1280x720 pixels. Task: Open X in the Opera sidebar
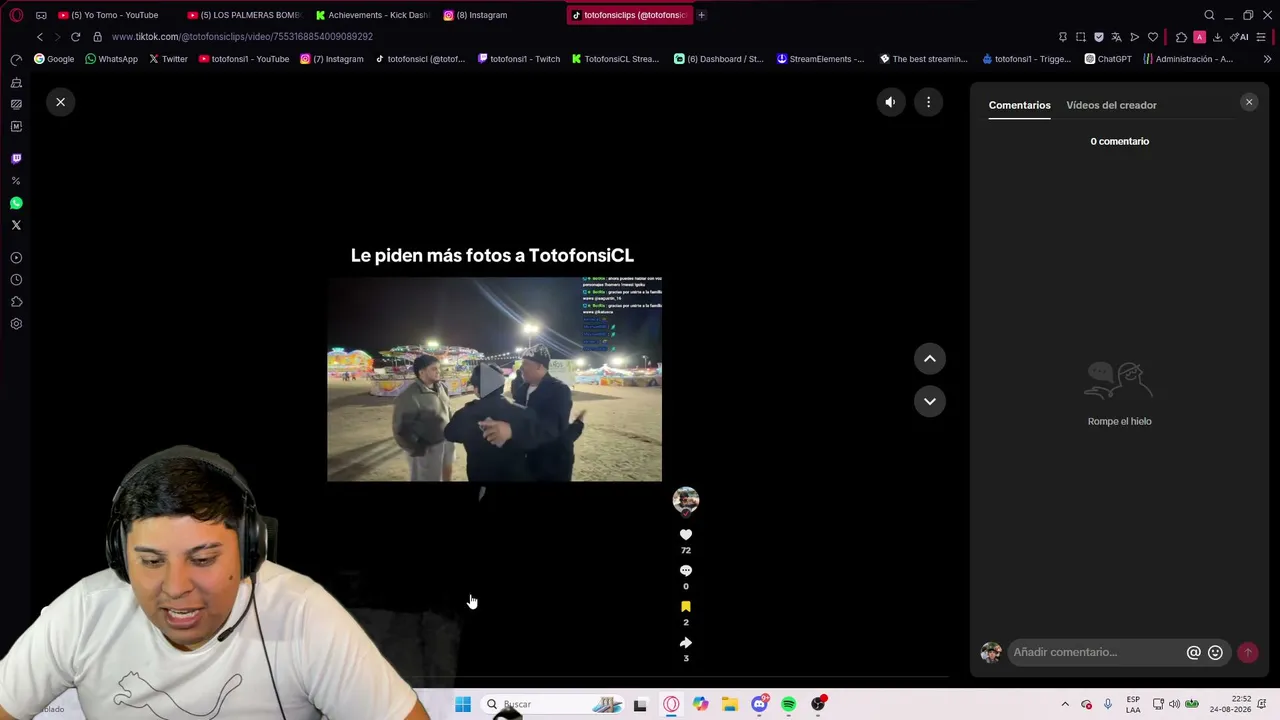[16, 225]
